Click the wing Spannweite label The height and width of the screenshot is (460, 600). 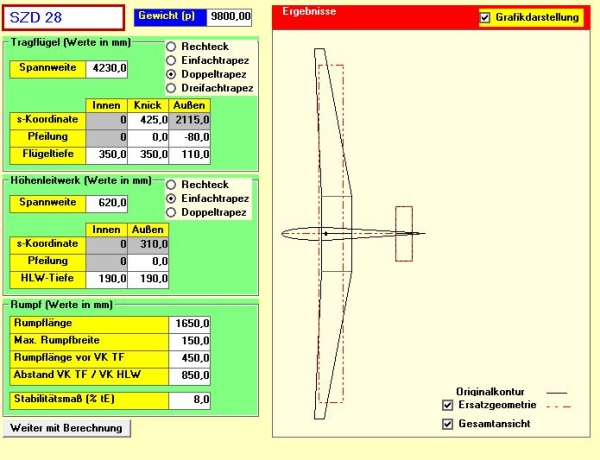(47, 68)
